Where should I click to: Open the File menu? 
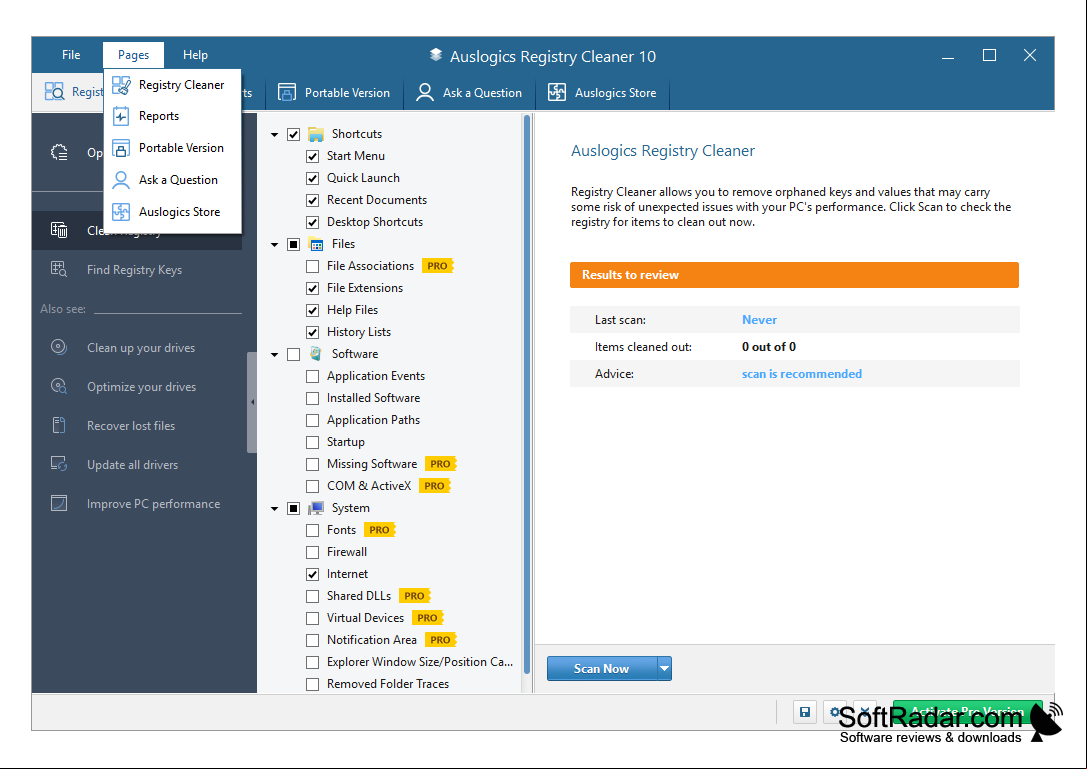pyautogui.click(x=71, y=55)
